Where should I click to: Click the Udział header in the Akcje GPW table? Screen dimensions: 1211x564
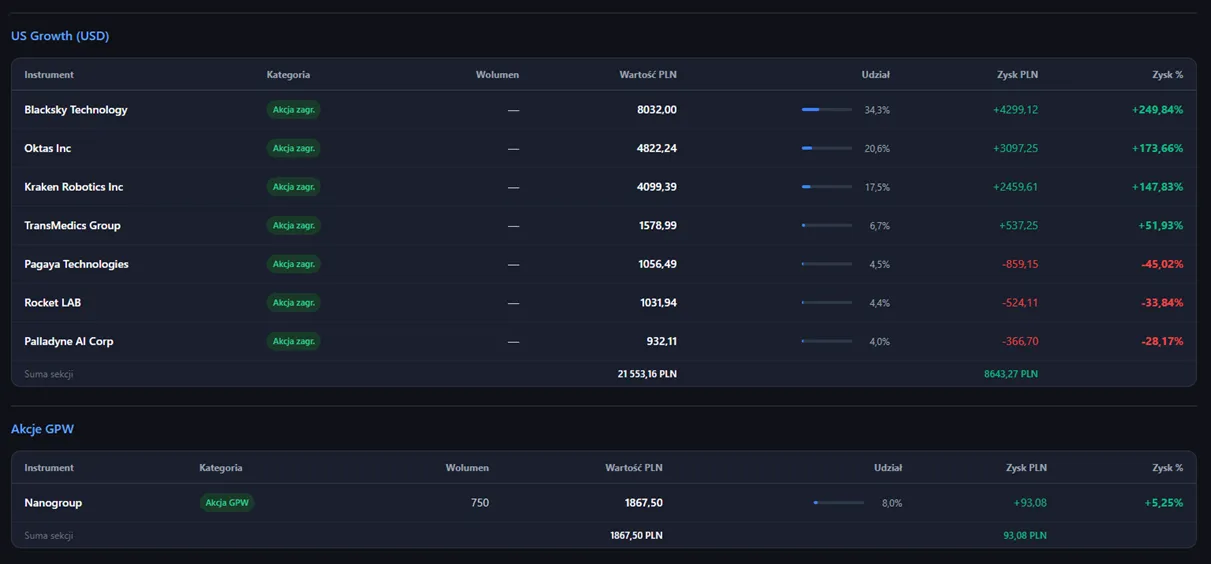click(x=888, y=468)
